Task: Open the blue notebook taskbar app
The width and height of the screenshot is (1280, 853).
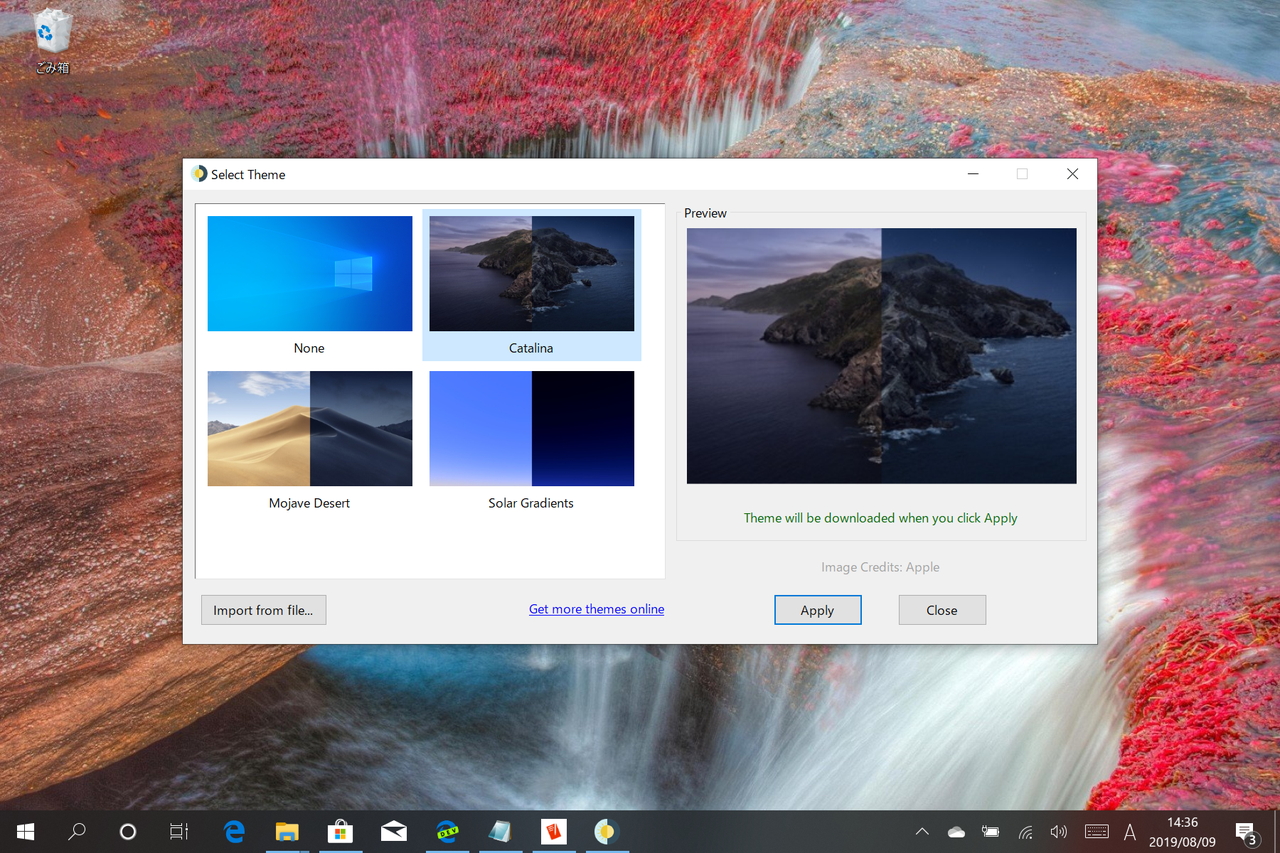Action: point(500,831)
